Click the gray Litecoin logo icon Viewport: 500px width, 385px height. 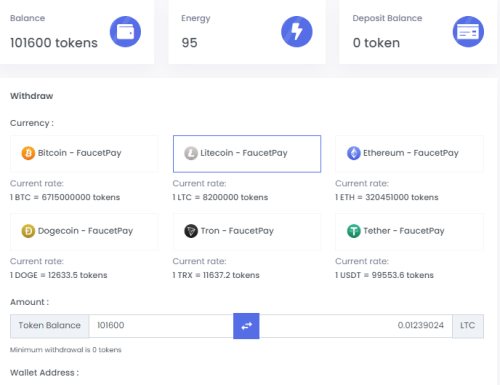191,153
